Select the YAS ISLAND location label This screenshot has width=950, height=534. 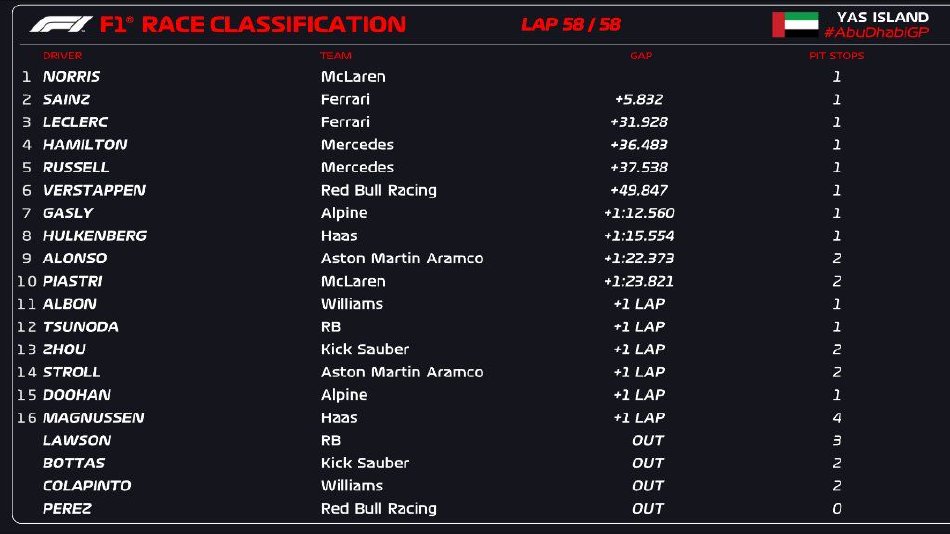883,17
